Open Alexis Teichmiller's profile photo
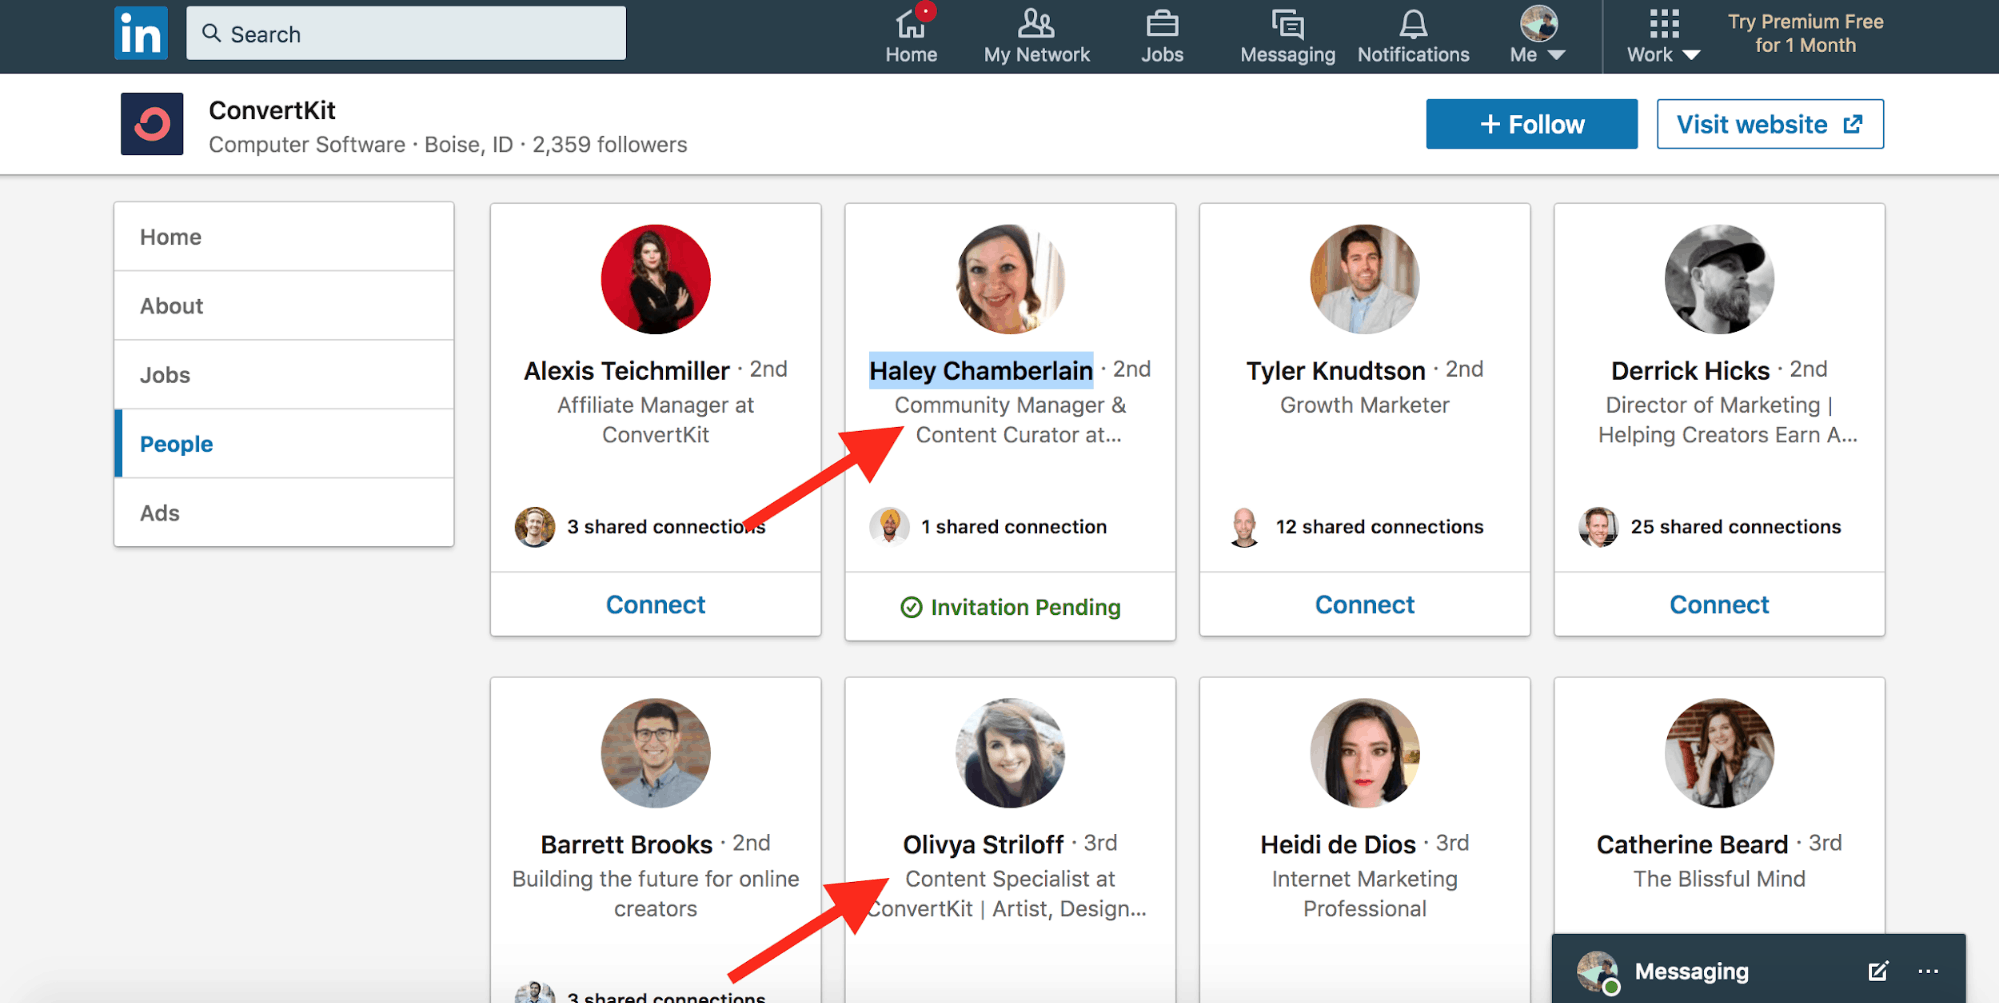Image resolution: width=1999 pixels, height=1003 pixels. coord(656,279)
